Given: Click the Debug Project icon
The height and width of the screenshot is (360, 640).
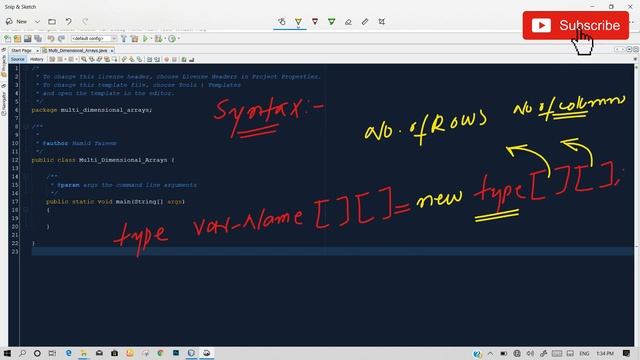Looking at the screenshot, I should pos(158,38).
